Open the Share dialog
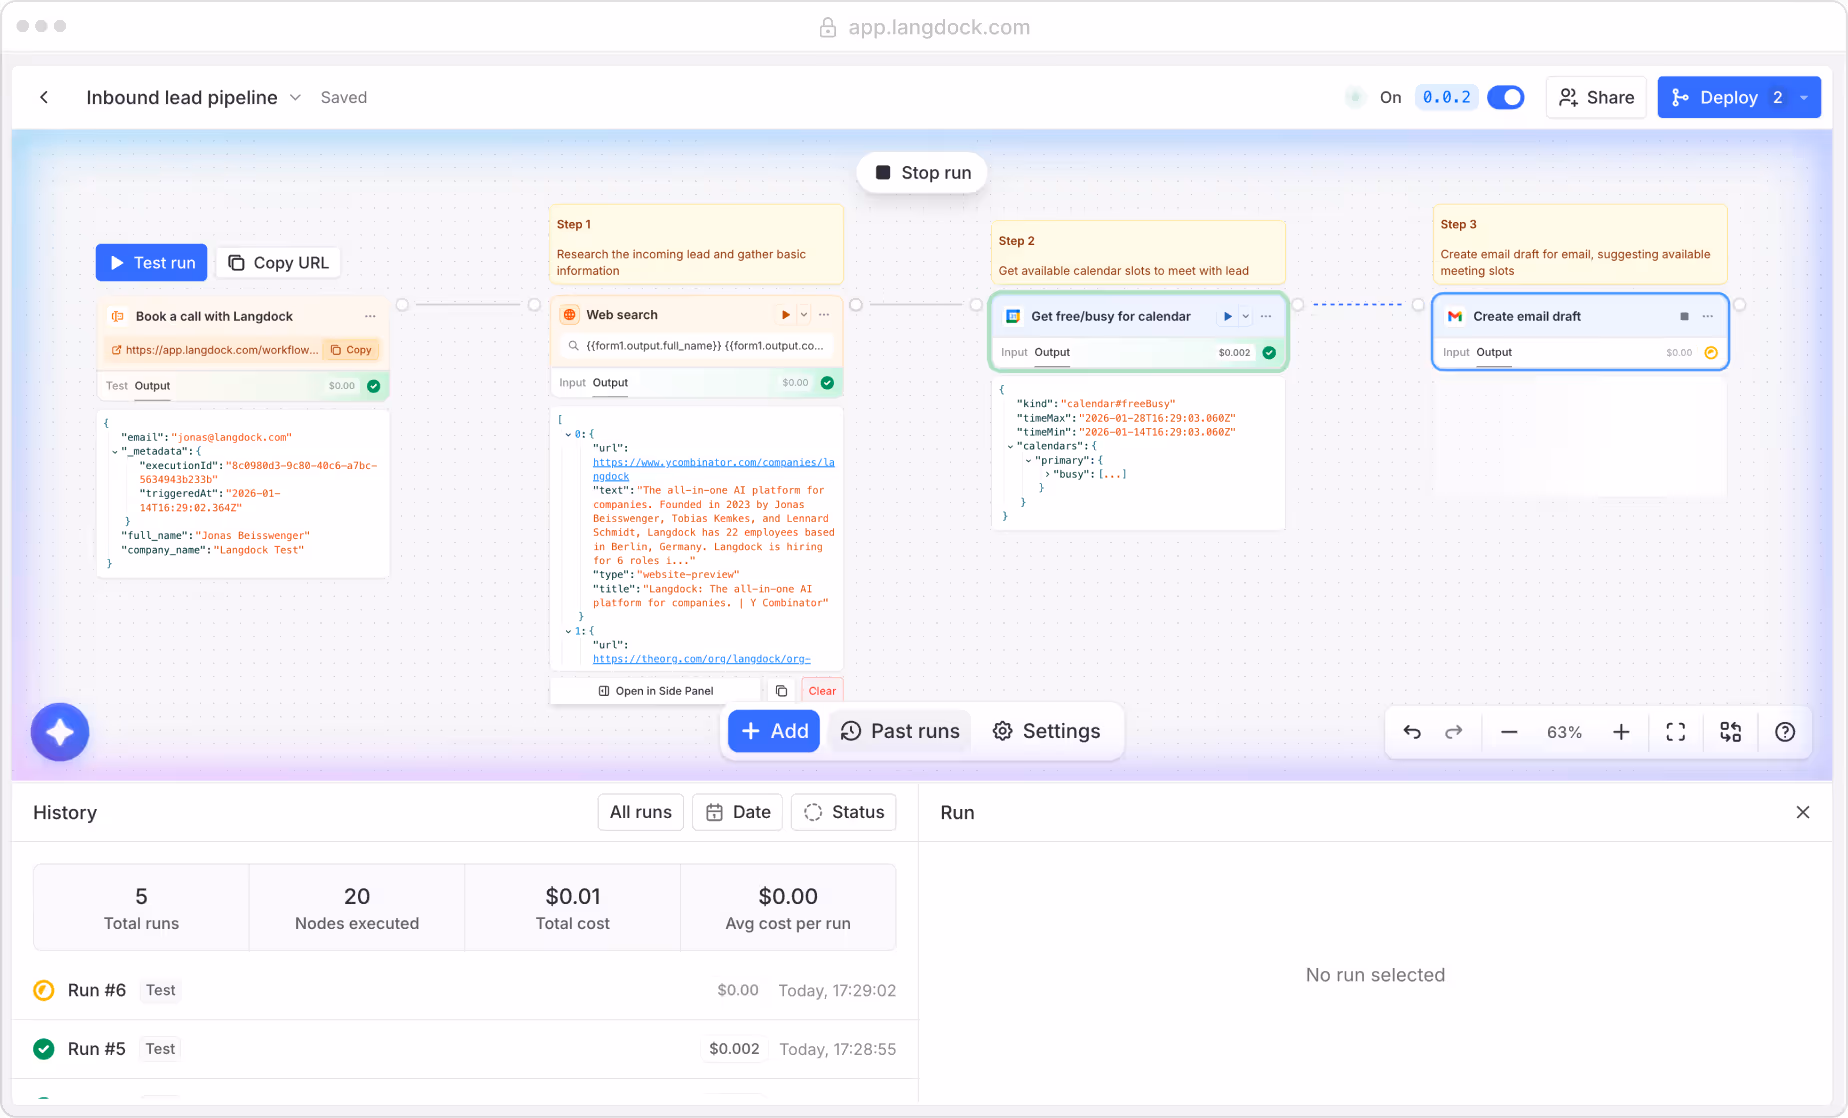Screen dimensions: 1848x1118 [x=1596, y=97]
